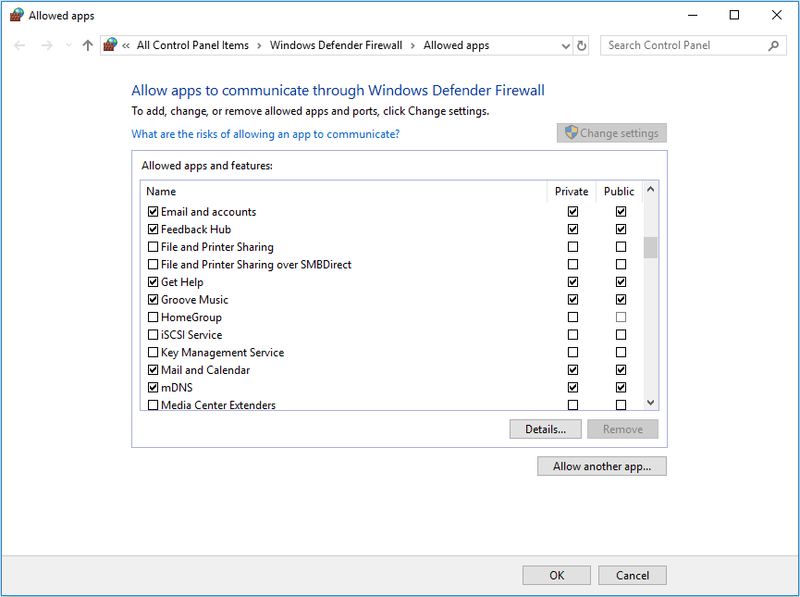Select All Control Panel Items breadcrumb
Screen dimensions: 800x597
pos(193,45)
